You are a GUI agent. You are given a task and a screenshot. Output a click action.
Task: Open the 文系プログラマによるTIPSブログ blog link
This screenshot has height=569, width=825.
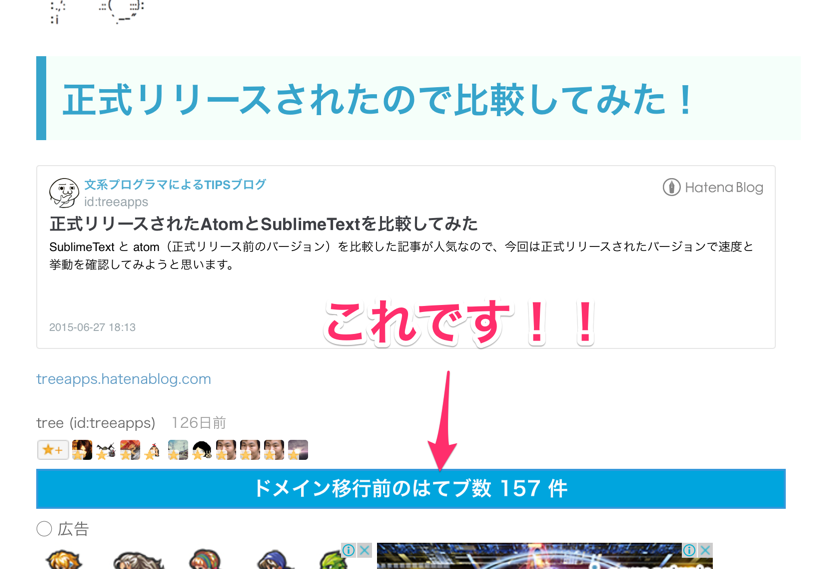click(175, 185)
